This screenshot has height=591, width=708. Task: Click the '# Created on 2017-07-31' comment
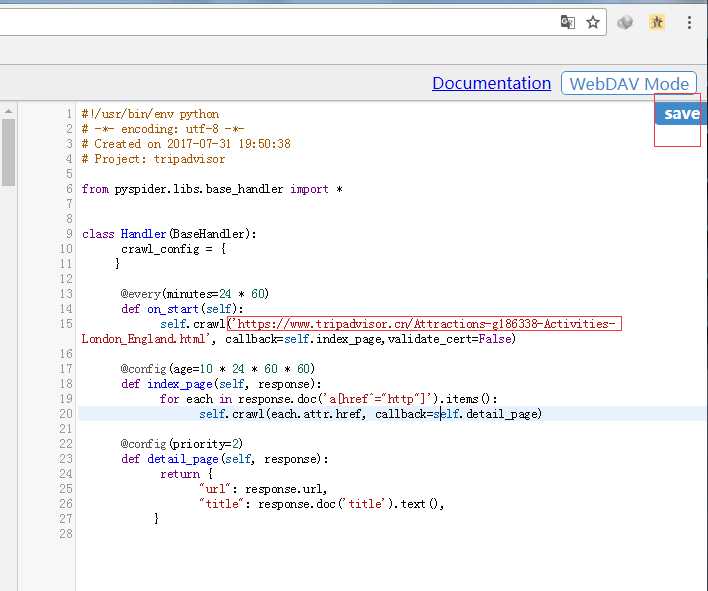pos(186,144)
